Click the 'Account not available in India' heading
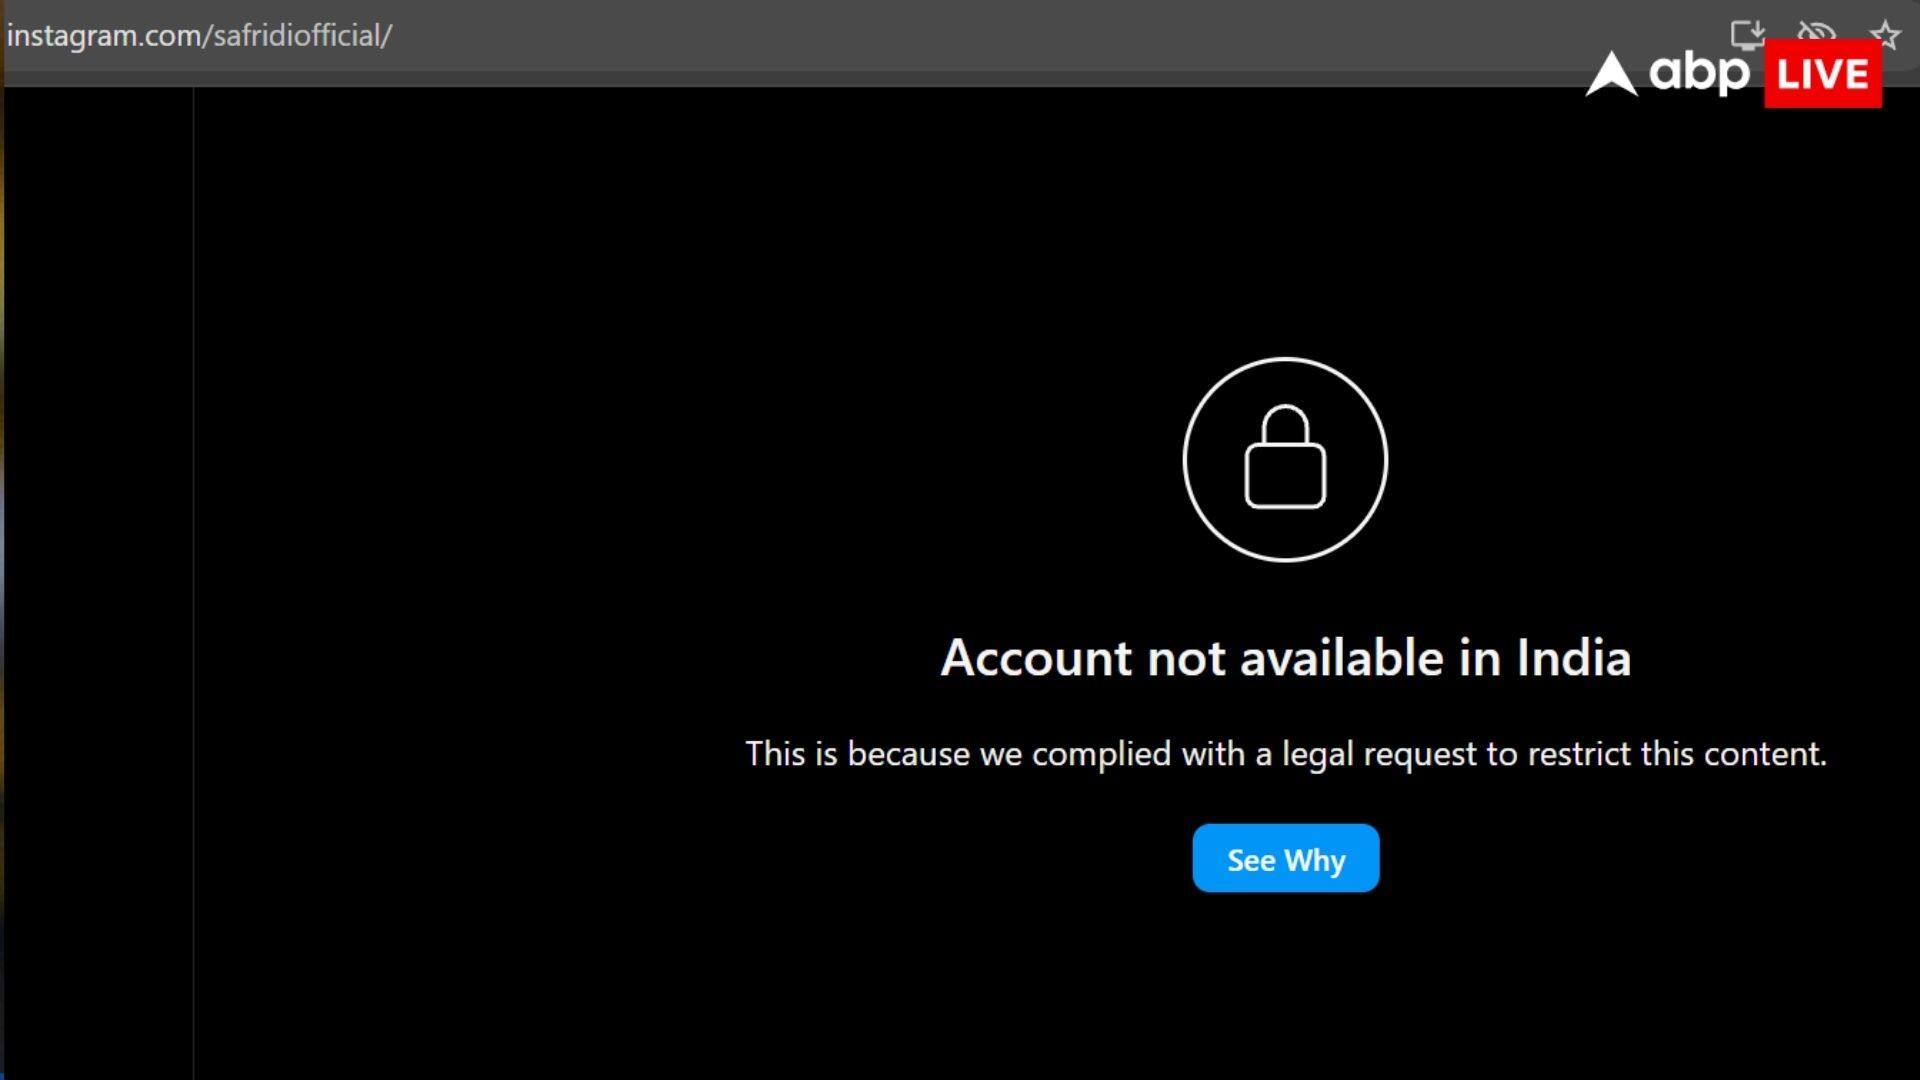This screenshot has width=1920, height=1080. click(1285, 658)
